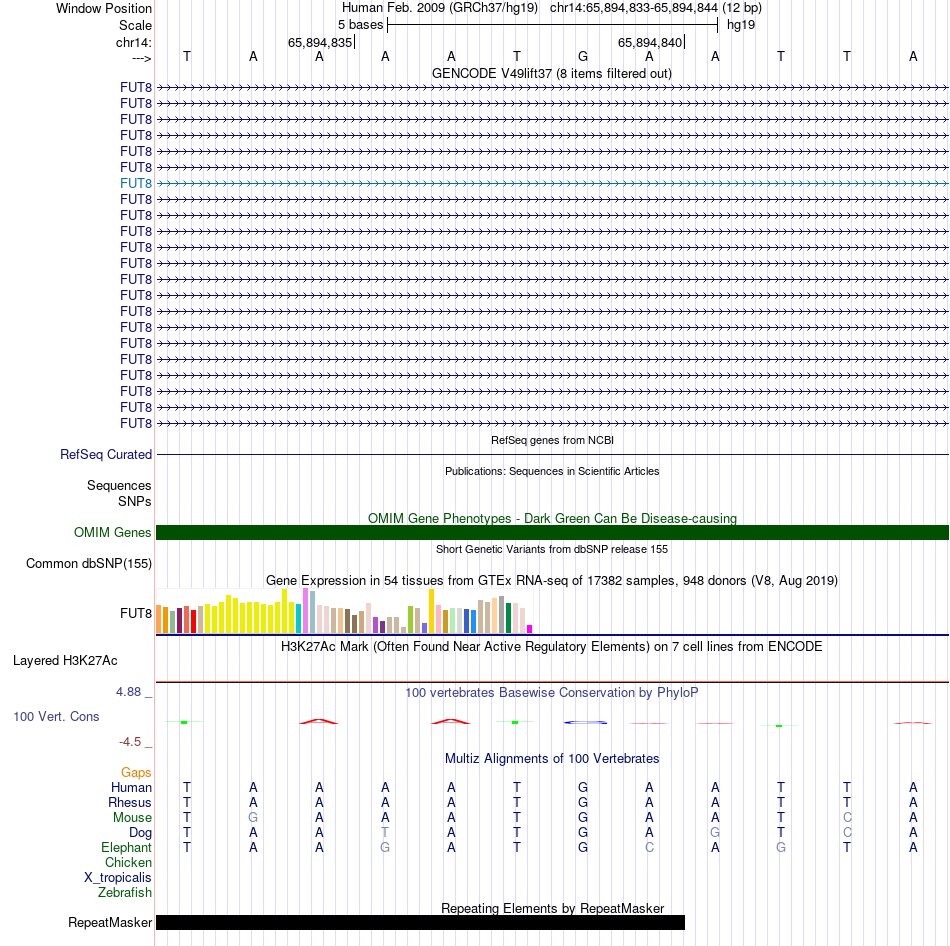
Task: Open Publications: Sequences in Scientific Articles title
Action: 552,471
